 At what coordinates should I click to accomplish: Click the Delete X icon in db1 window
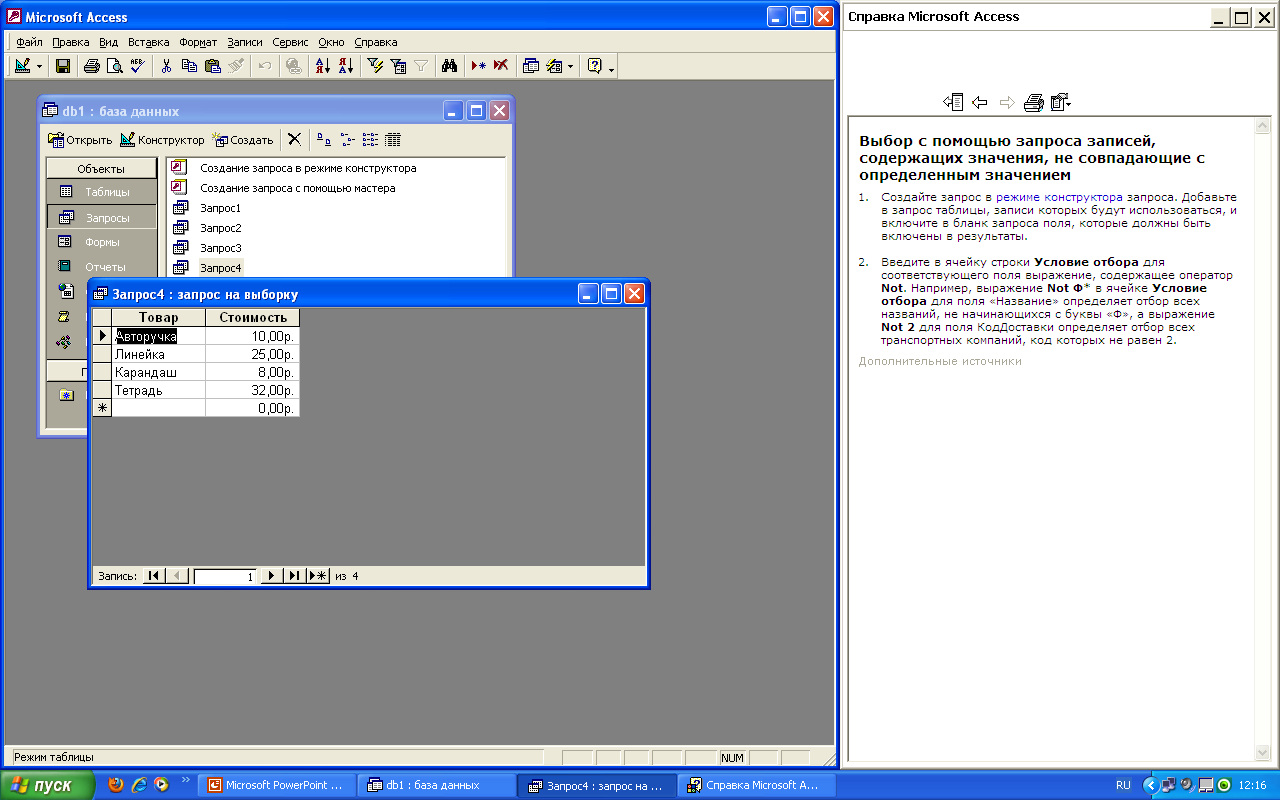point(294,140)
